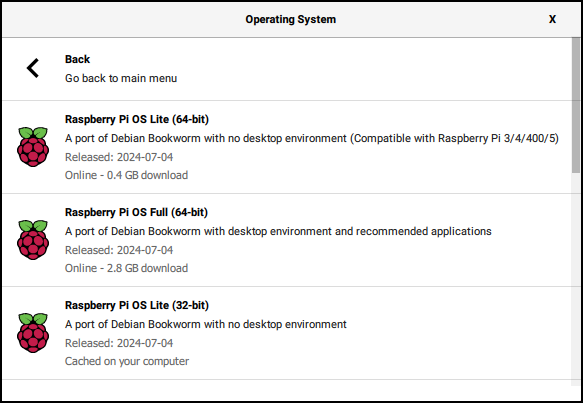Image resolution: width=583 pixels, height=403 pixels.
Task: Click release date under OS Lite (32-bit)
Action: [119, 343]
